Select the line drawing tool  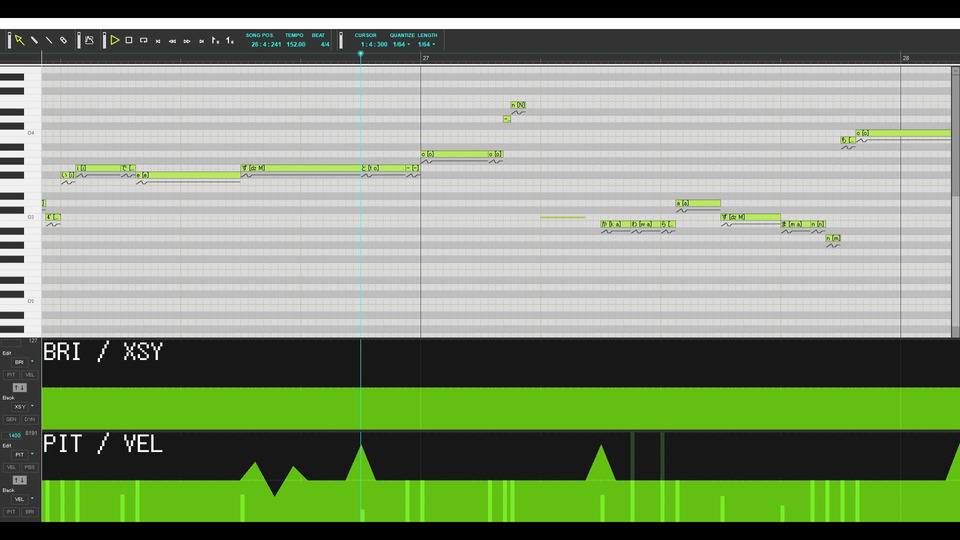coord(49,40)
